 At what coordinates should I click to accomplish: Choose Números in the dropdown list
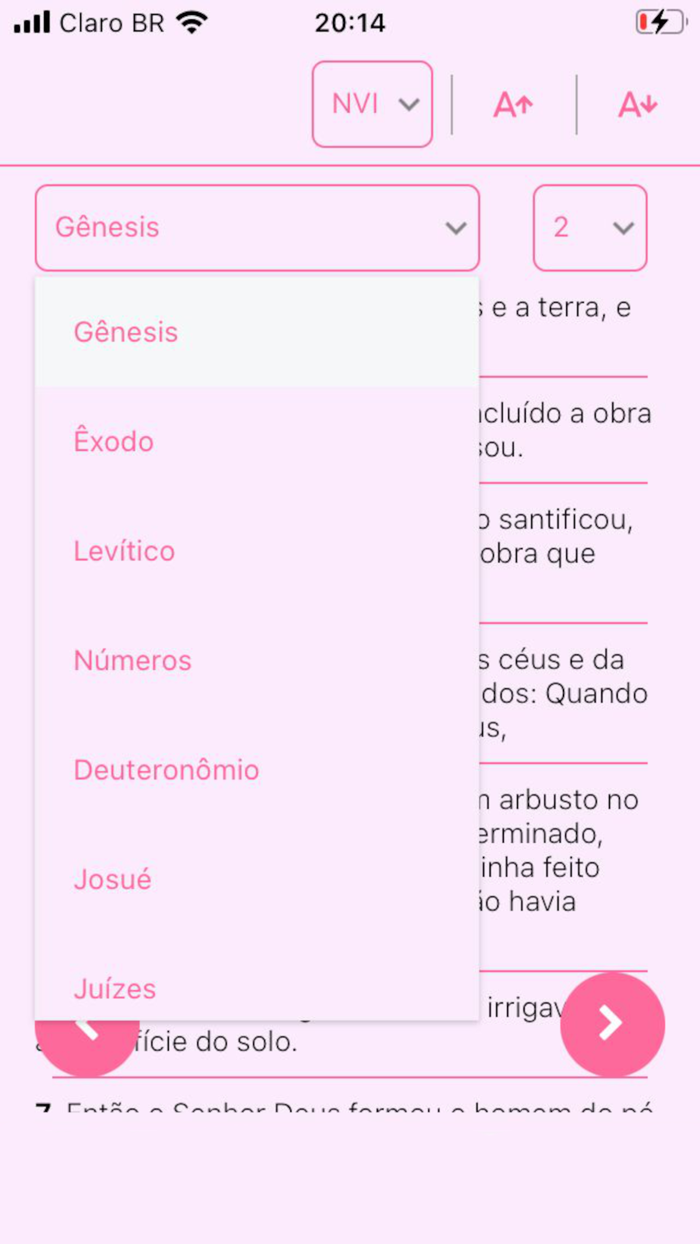click(132, 660)
